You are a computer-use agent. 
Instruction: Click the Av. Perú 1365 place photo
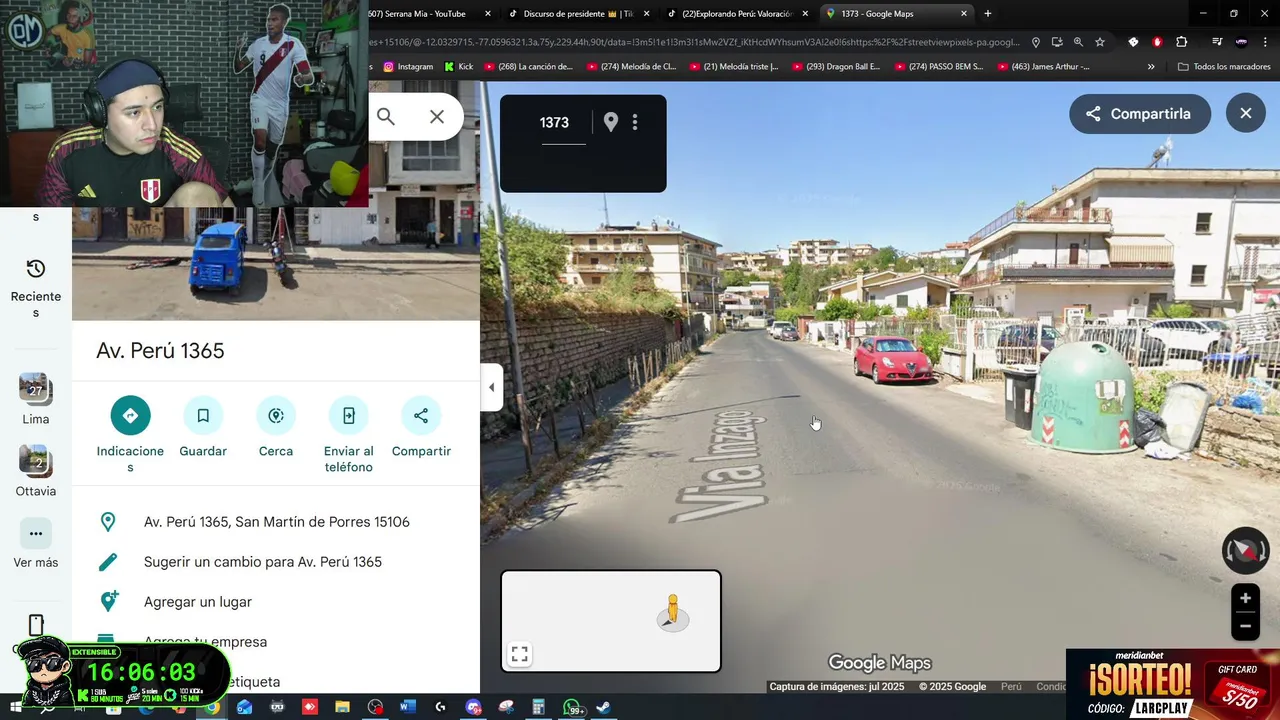(x=275, y=263)
